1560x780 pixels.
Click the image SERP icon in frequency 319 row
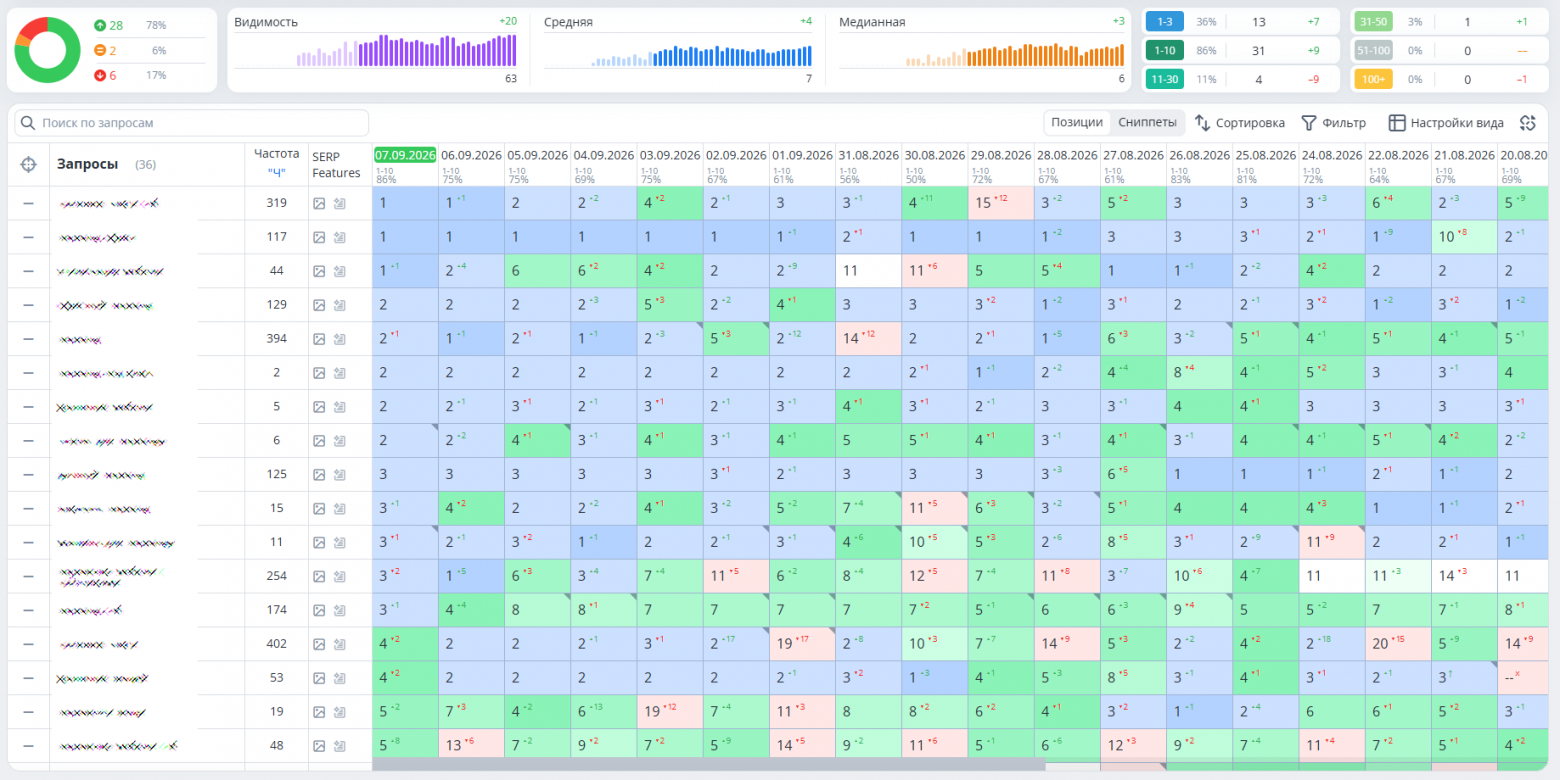click(x=319, y=203)
